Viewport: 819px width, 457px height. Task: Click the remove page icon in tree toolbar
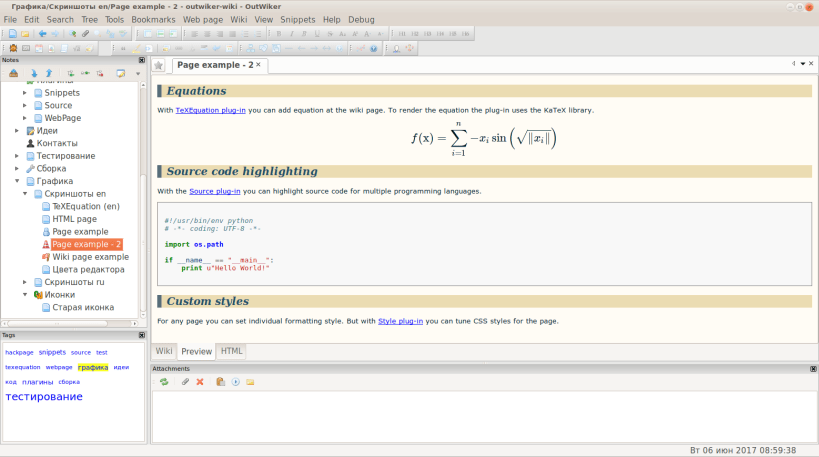(x=100, y=74)
